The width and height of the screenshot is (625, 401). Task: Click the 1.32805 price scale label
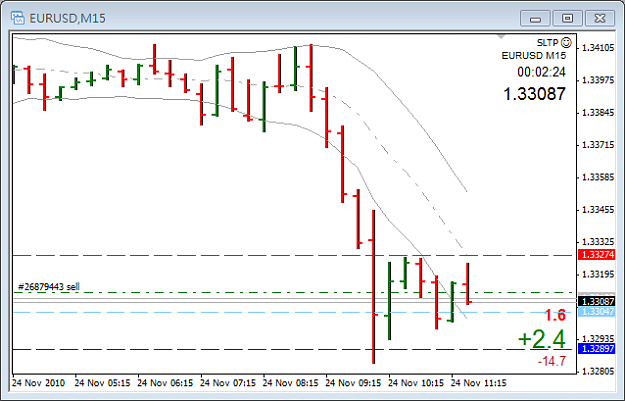point(598,371)
